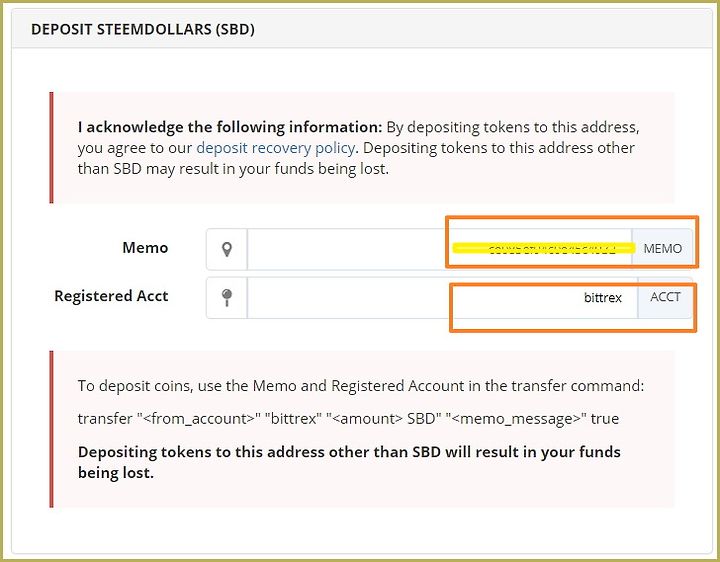720x562 pixels.
Task: Click the bittrex account value
Action: click(x=603, y=298)
